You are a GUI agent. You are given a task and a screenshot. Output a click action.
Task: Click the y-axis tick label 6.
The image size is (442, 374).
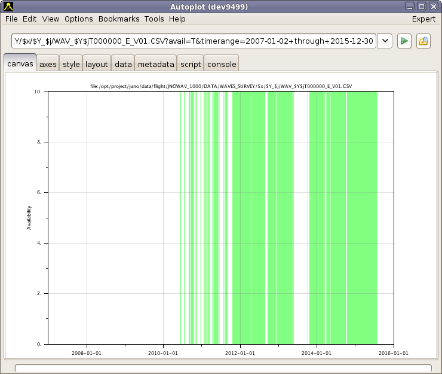pyautogui.click(x=39, y=192)
